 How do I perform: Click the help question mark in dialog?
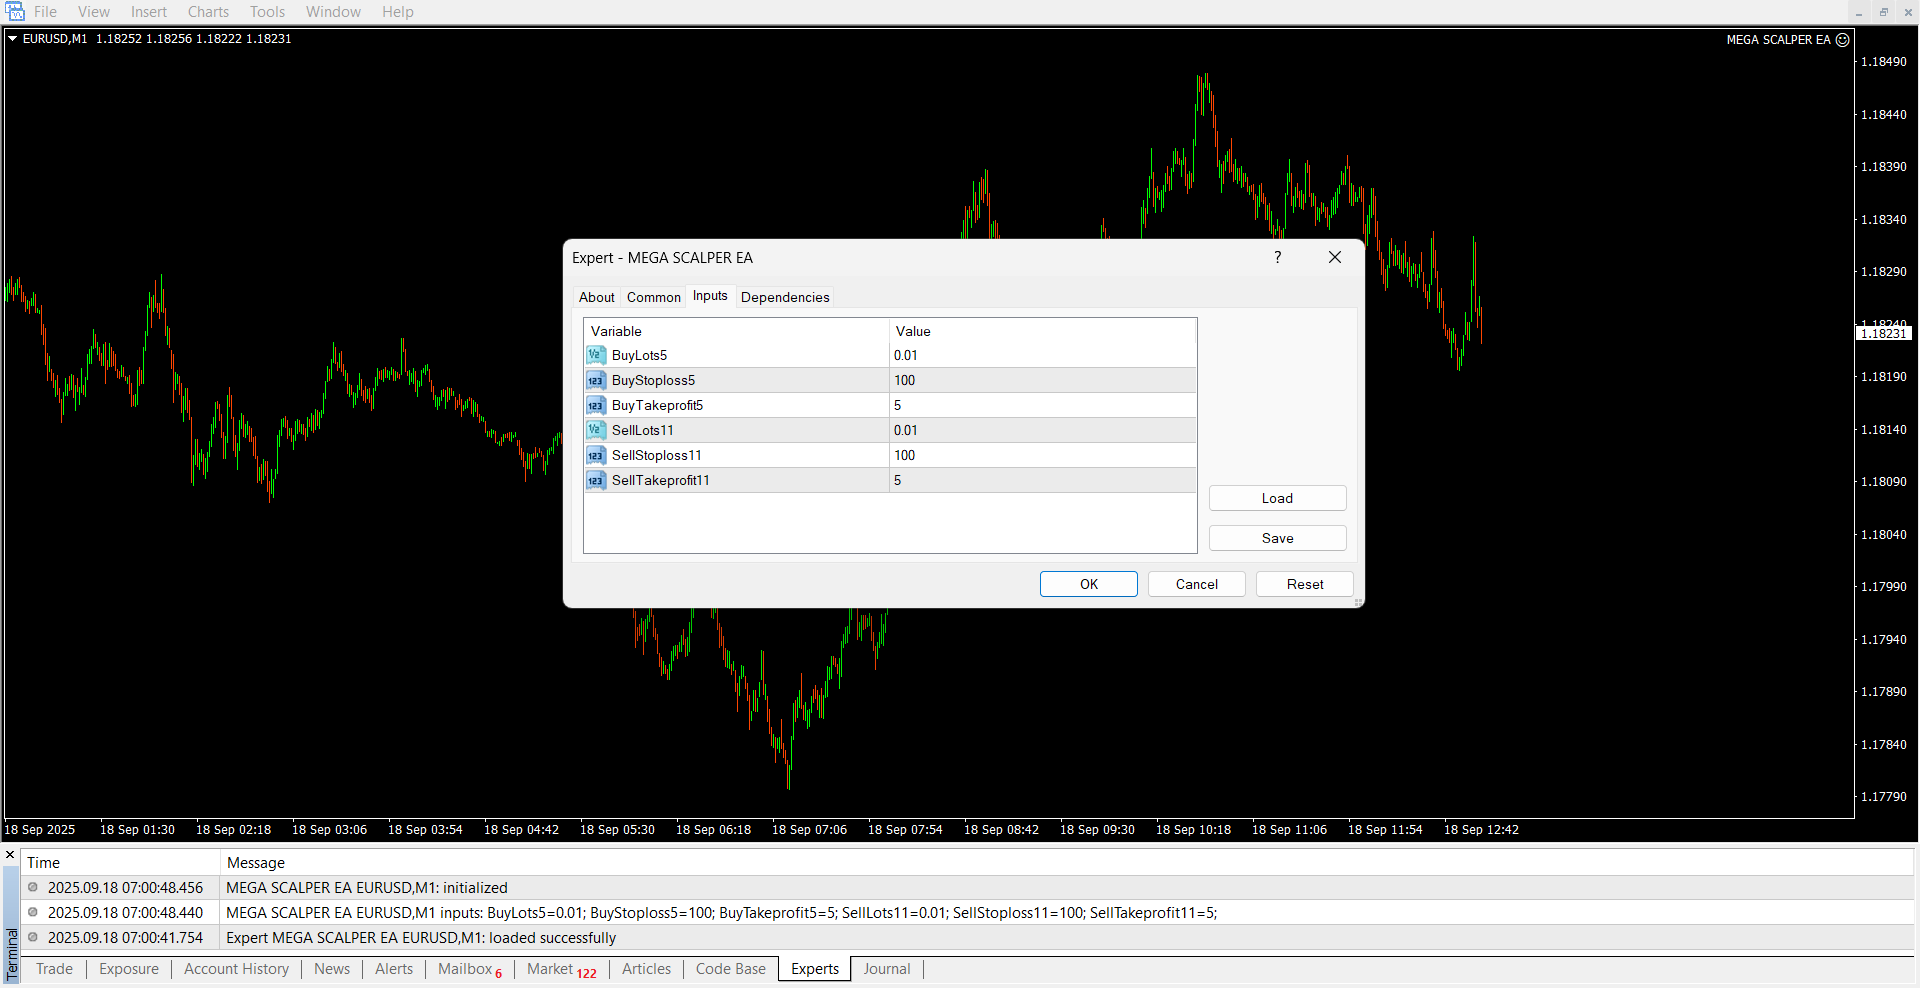coord(1277,257)
